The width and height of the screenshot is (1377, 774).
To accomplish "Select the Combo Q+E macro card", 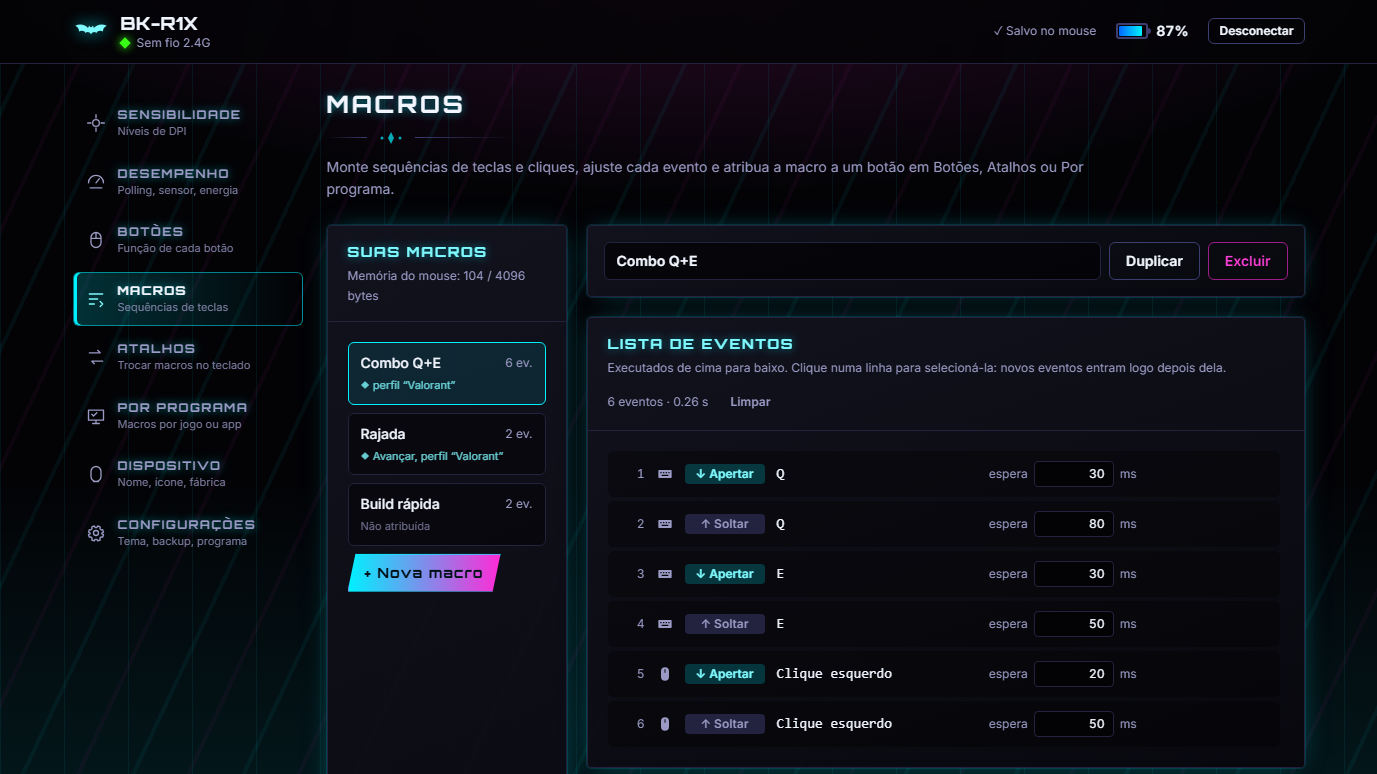I will (x=447, y=373).
